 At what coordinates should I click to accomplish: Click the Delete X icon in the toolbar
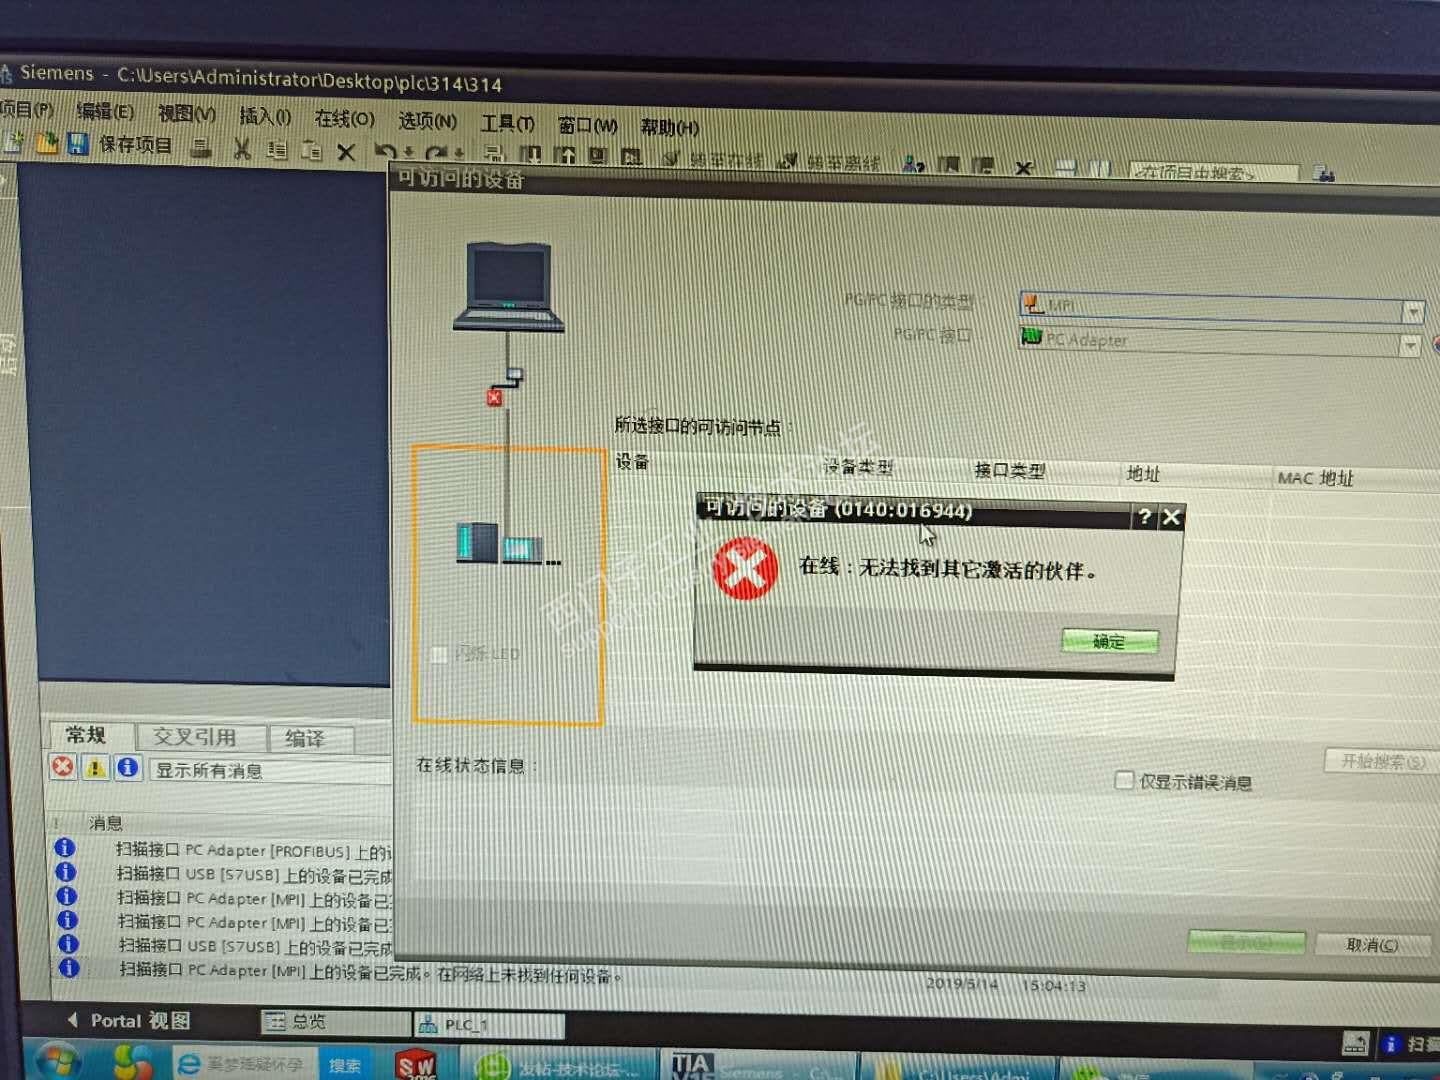(346, 152)
